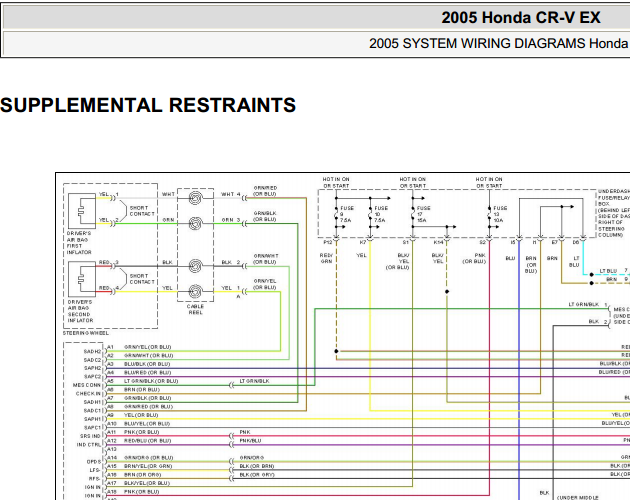Click the "A9 YEL (OR BLU)" row
The width and height of the screenshot is (630, 500).
tap(133, 415)
